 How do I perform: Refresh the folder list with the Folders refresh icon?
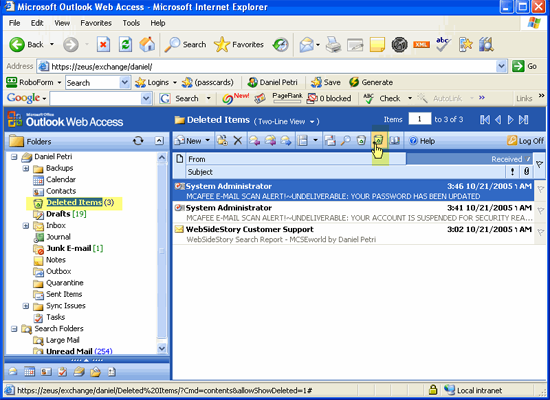click(x=138, y=141)
